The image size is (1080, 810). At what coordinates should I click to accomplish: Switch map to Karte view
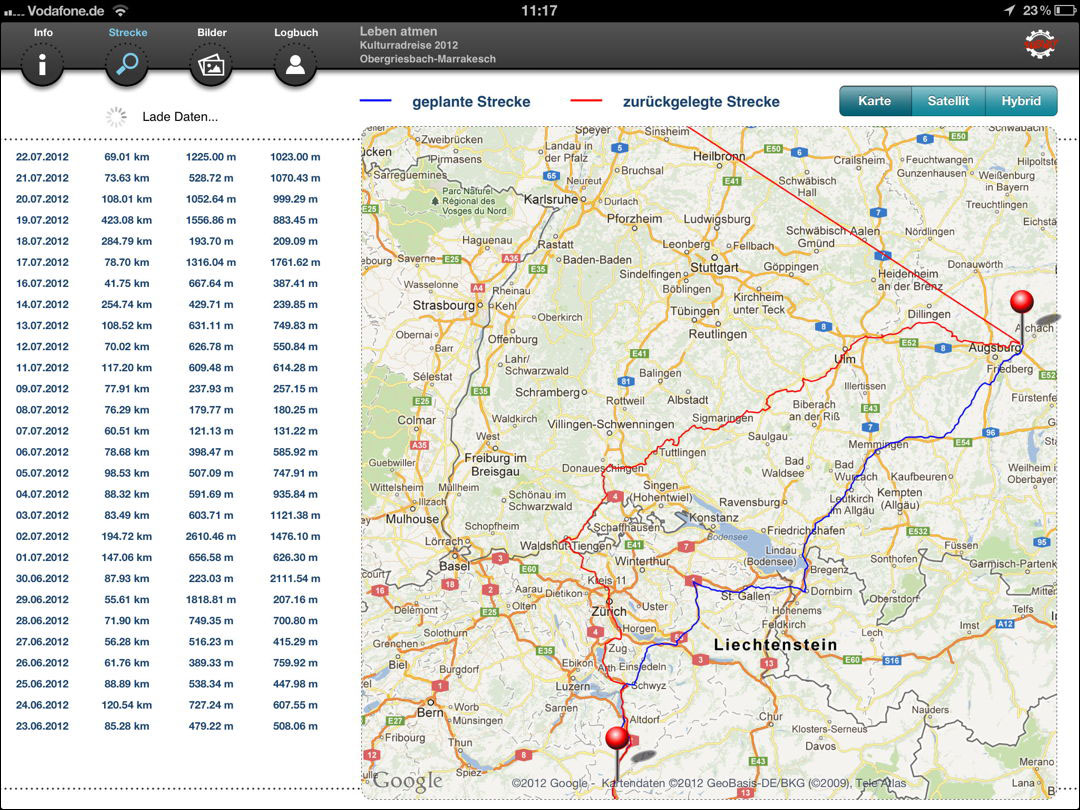(875, 101)
